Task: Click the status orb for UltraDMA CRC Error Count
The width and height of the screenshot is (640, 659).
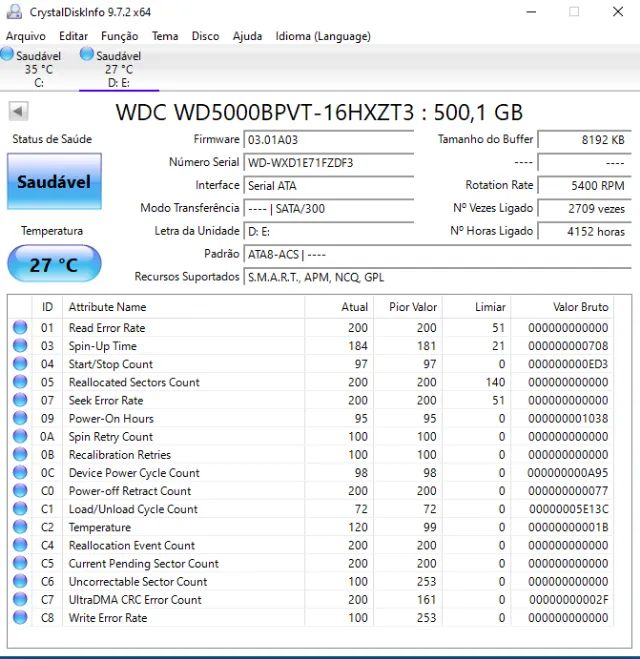Action: (x=20, y=599)
